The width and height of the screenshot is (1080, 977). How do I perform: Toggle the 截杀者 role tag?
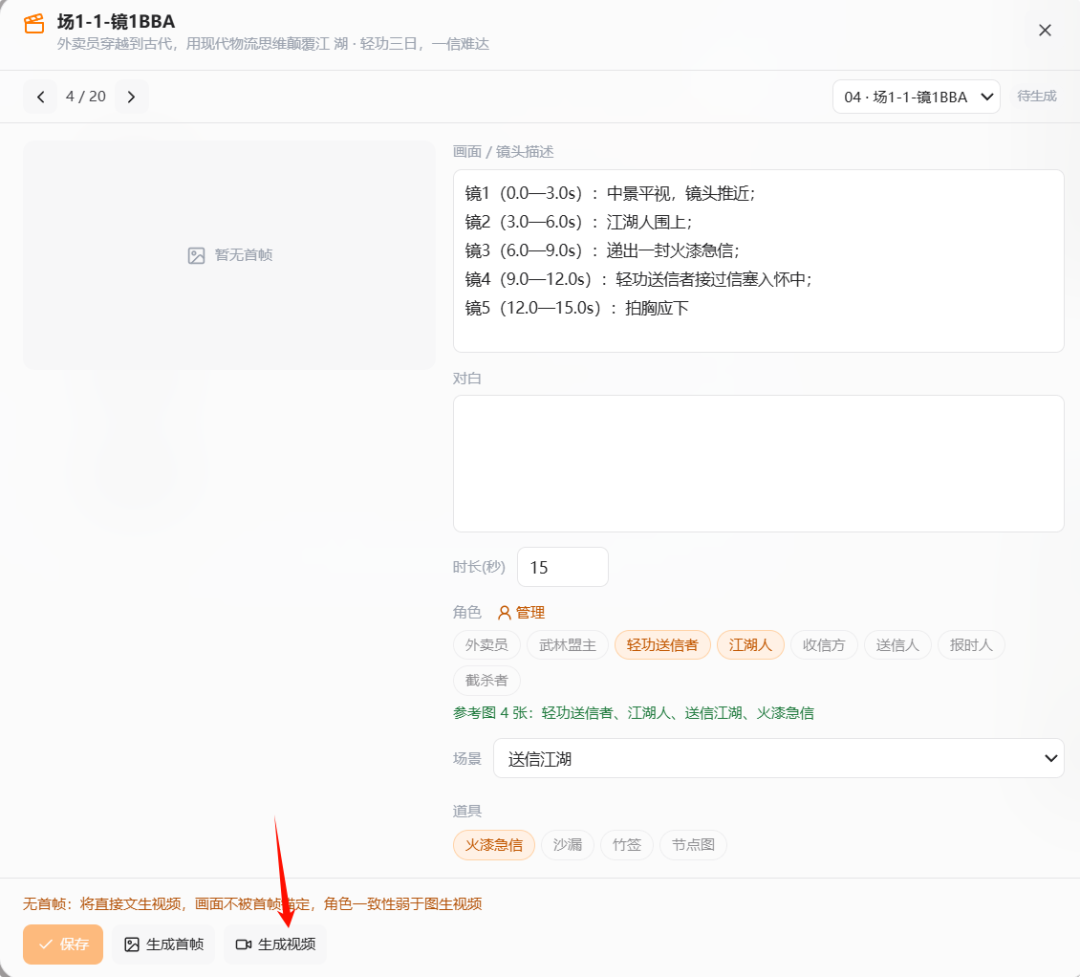click(486, 681)
